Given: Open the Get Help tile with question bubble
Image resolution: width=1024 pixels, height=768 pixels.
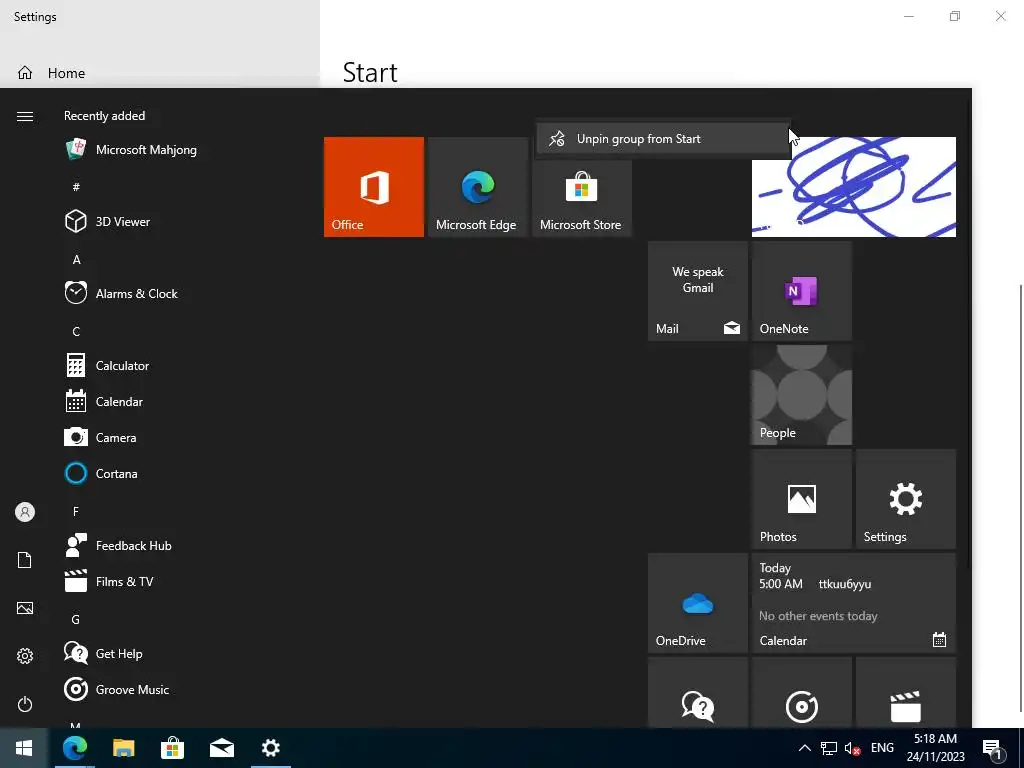Looking at the screenshot, I should click(697, 692).
